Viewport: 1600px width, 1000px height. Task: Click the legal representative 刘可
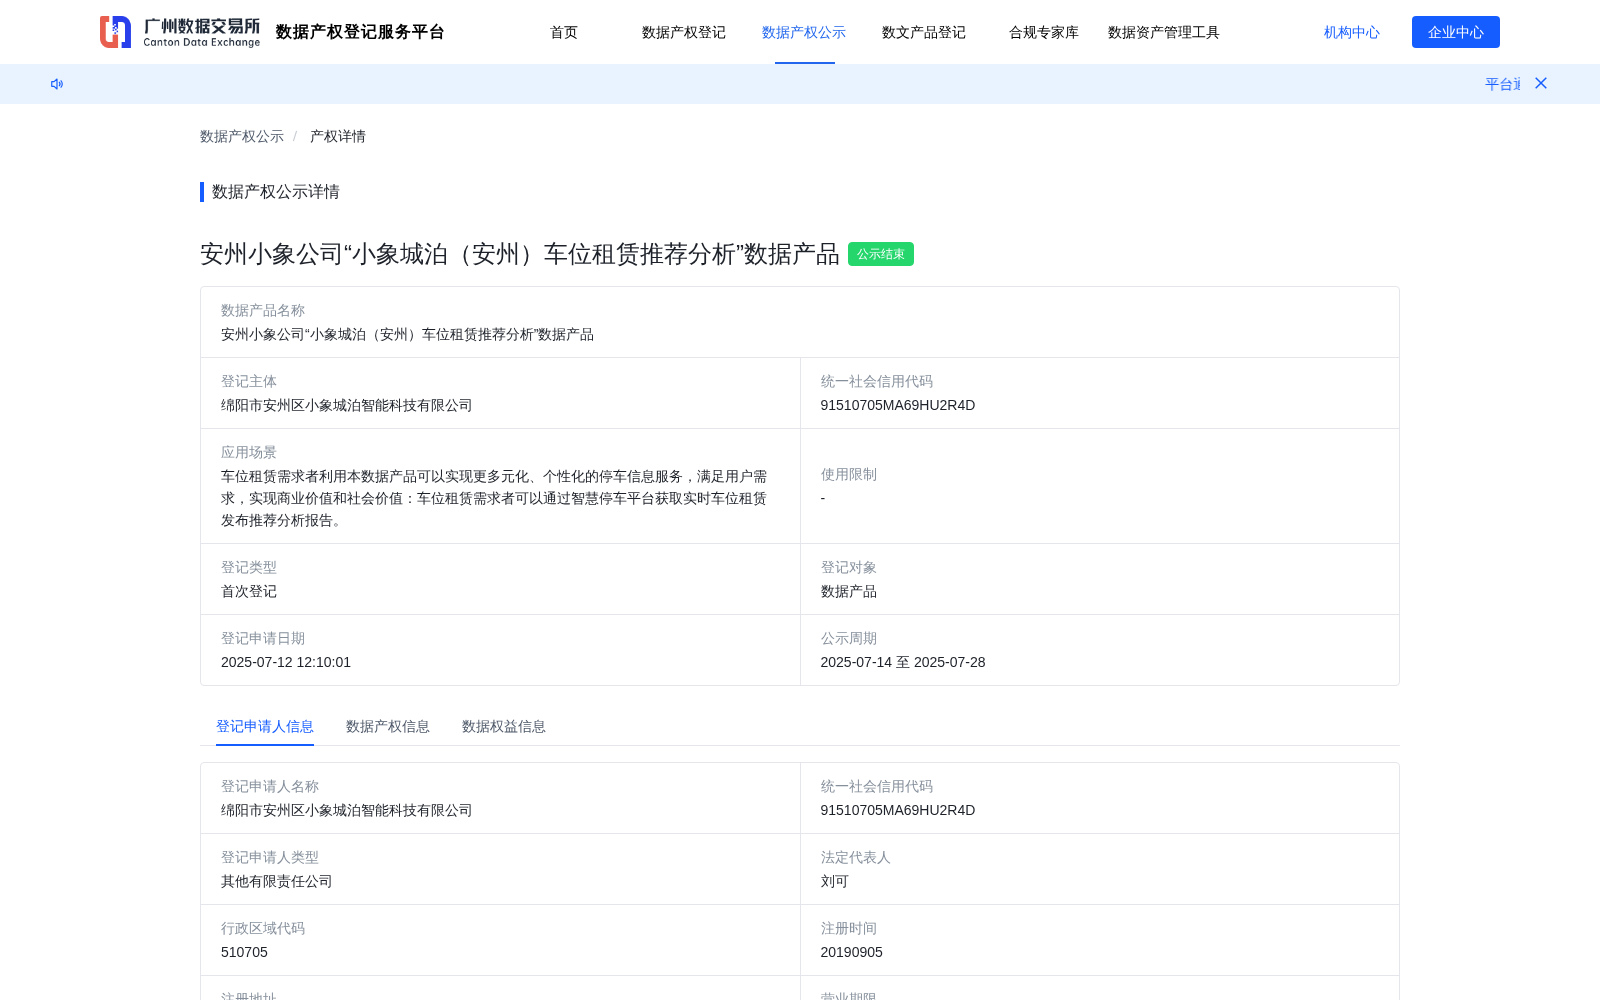835,881
